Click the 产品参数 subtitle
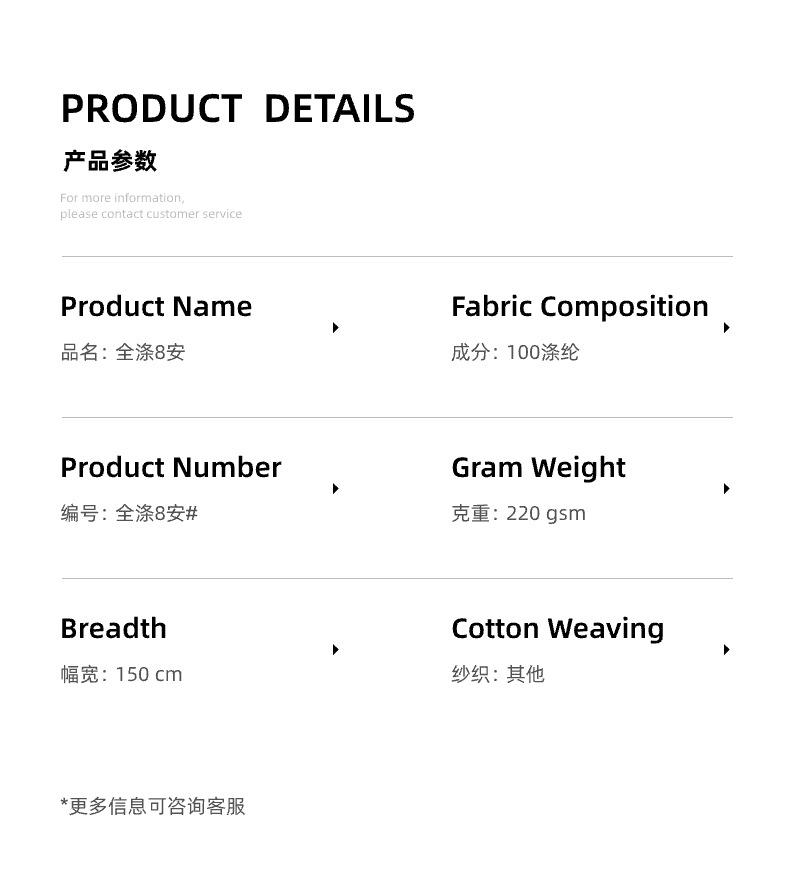The height and width of the screenshot is (891, 800). (110, 161)
